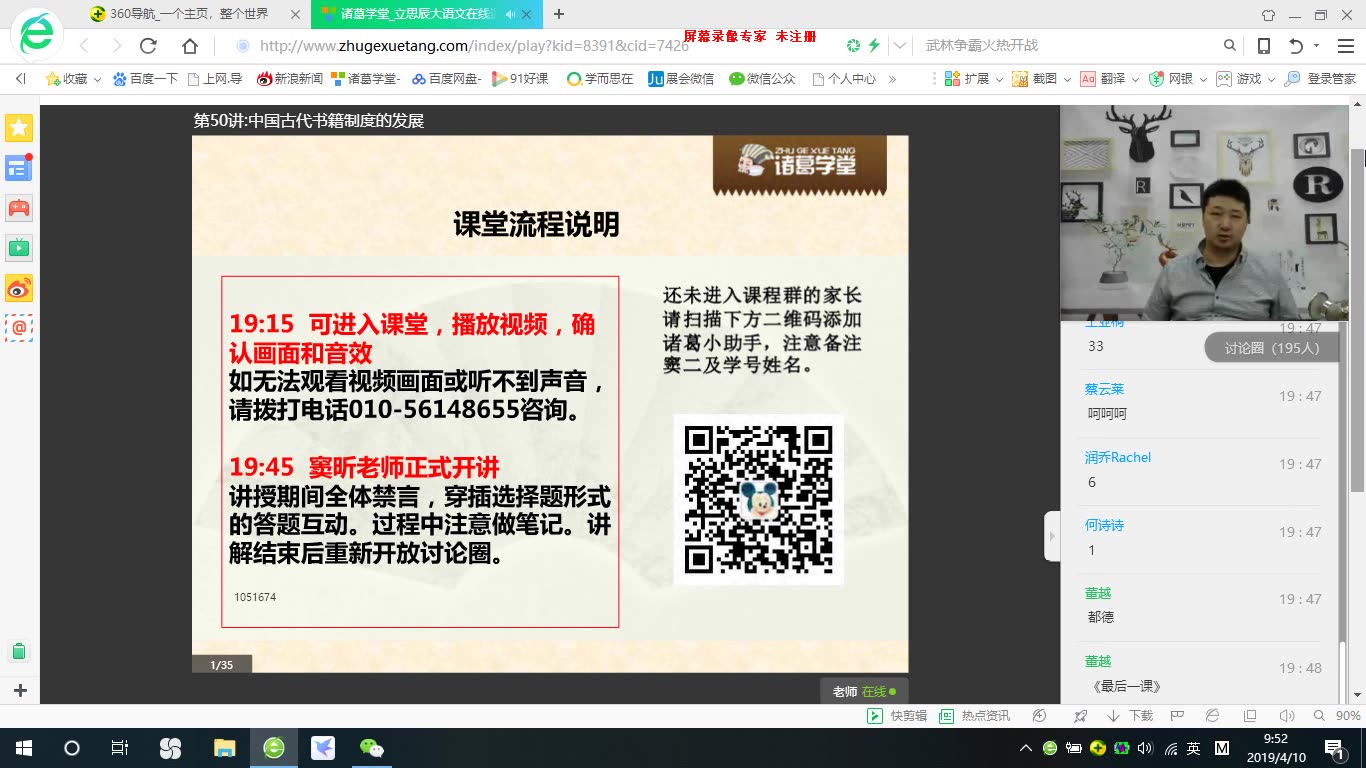Click the QR code on the slide

point(758,499)
